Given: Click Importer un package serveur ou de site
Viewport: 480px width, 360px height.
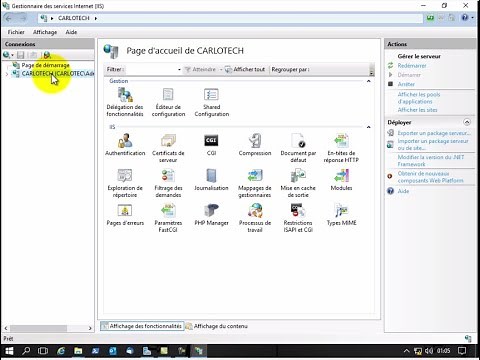Looking at the screenshot, I should tap(433, 144).
